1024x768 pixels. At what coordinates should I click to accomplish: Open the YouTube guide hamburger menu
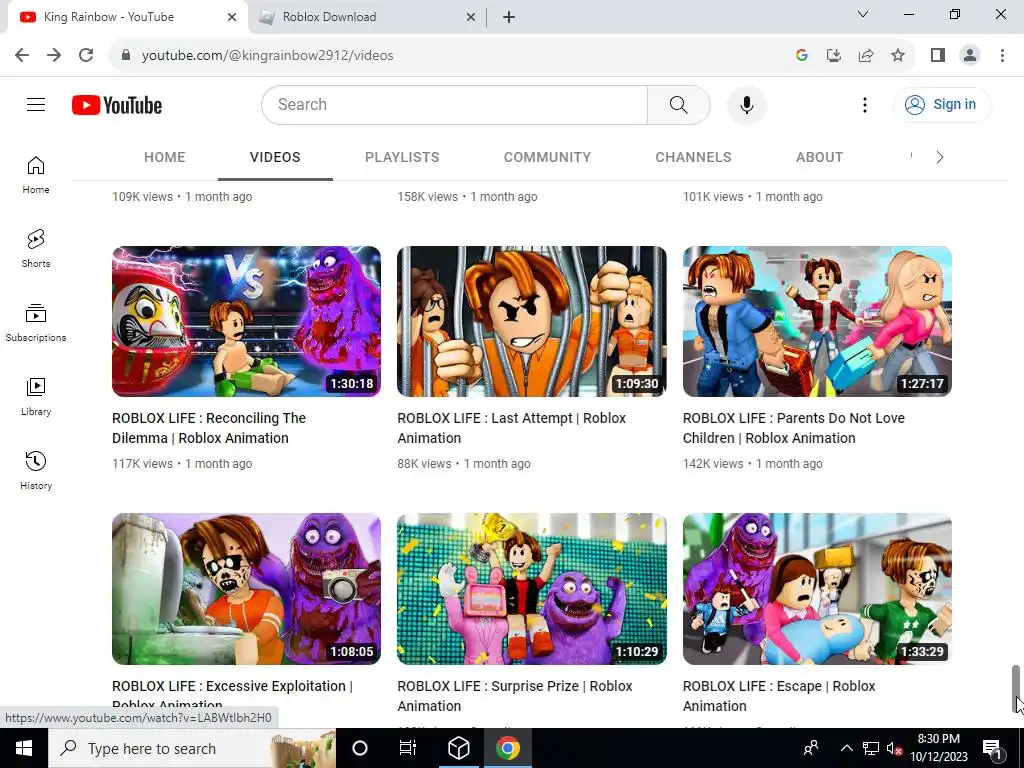[36, 104]
